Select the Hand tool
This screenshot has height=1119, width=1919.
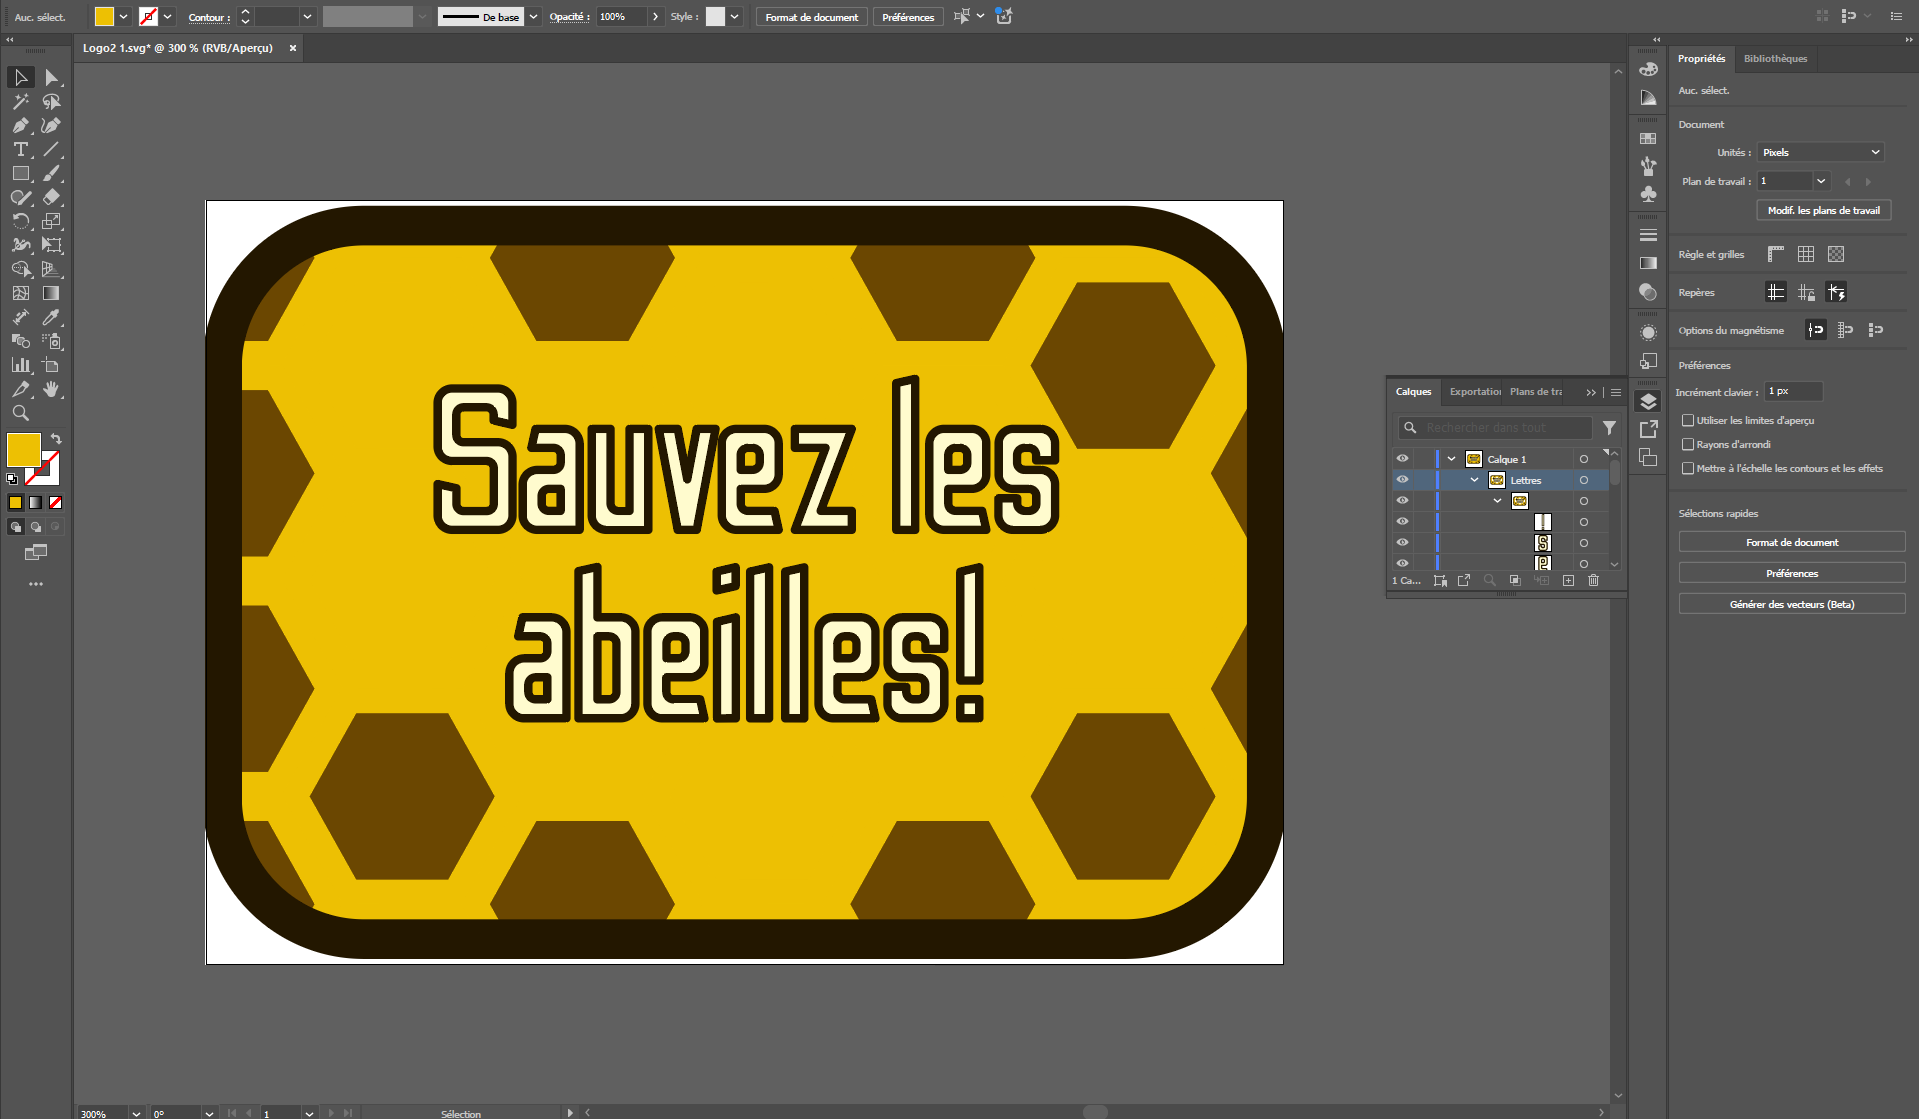point(53,390)
